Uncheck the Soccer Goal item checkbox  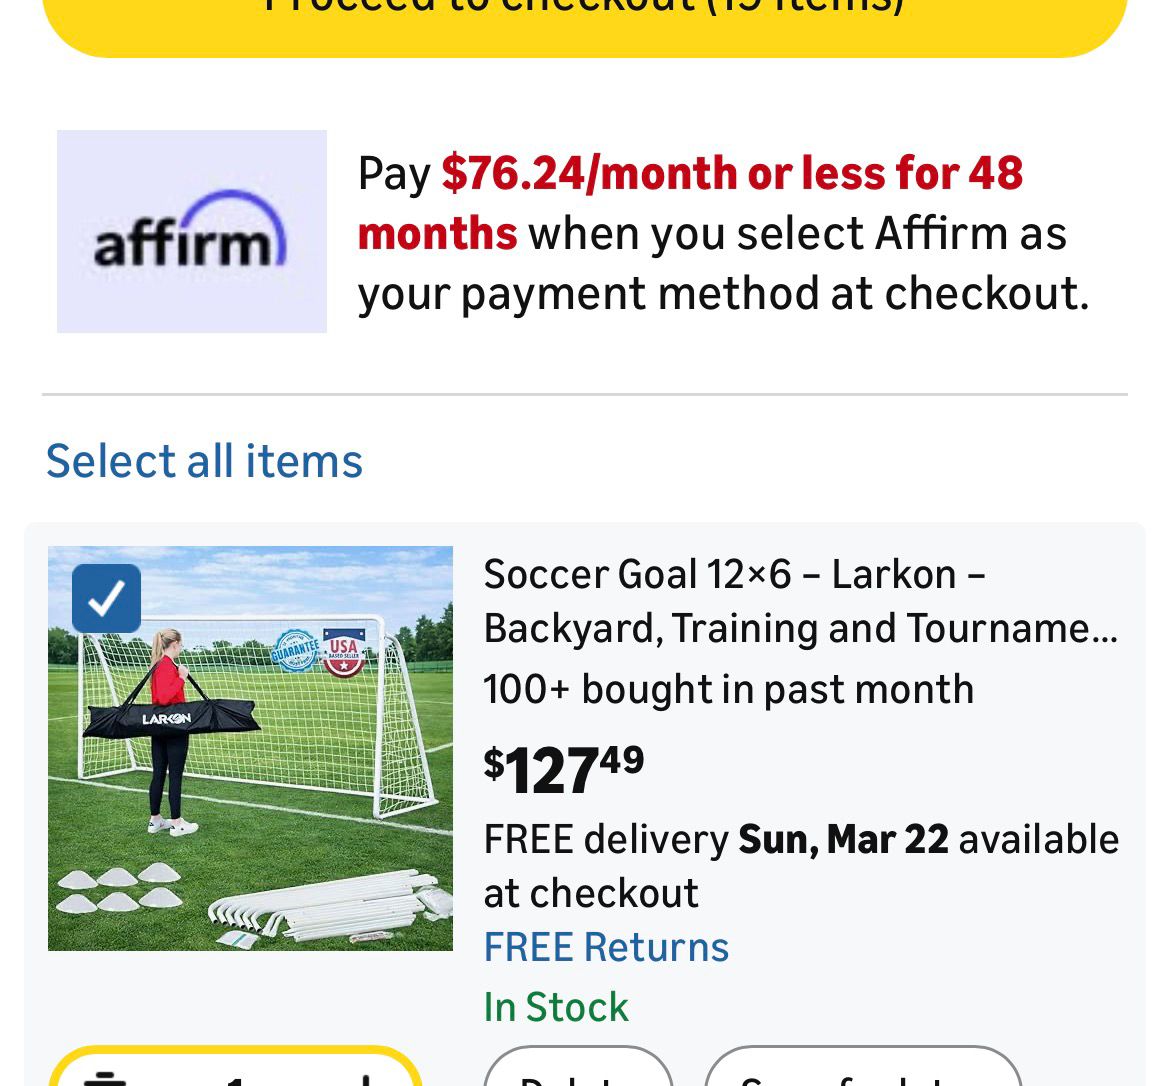coord(106,598)
